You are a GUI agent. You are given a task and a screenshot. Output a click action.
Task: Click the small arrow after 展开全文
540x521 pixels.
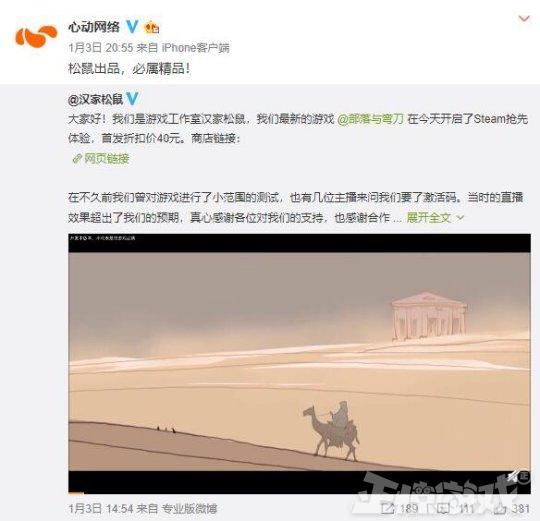point(460,218)
